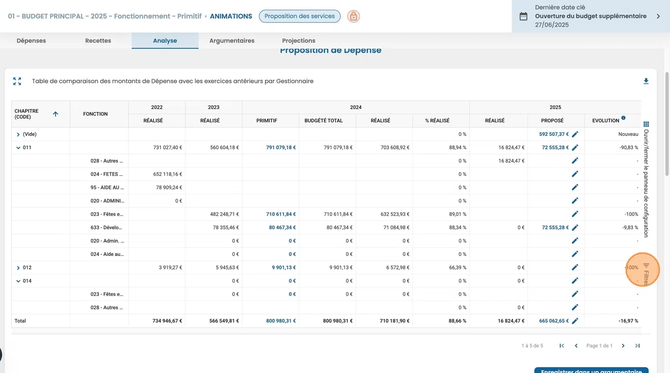The image size is (670, 373).
Task: Expand the (Vide) chapter row
Action: [18, 135]
